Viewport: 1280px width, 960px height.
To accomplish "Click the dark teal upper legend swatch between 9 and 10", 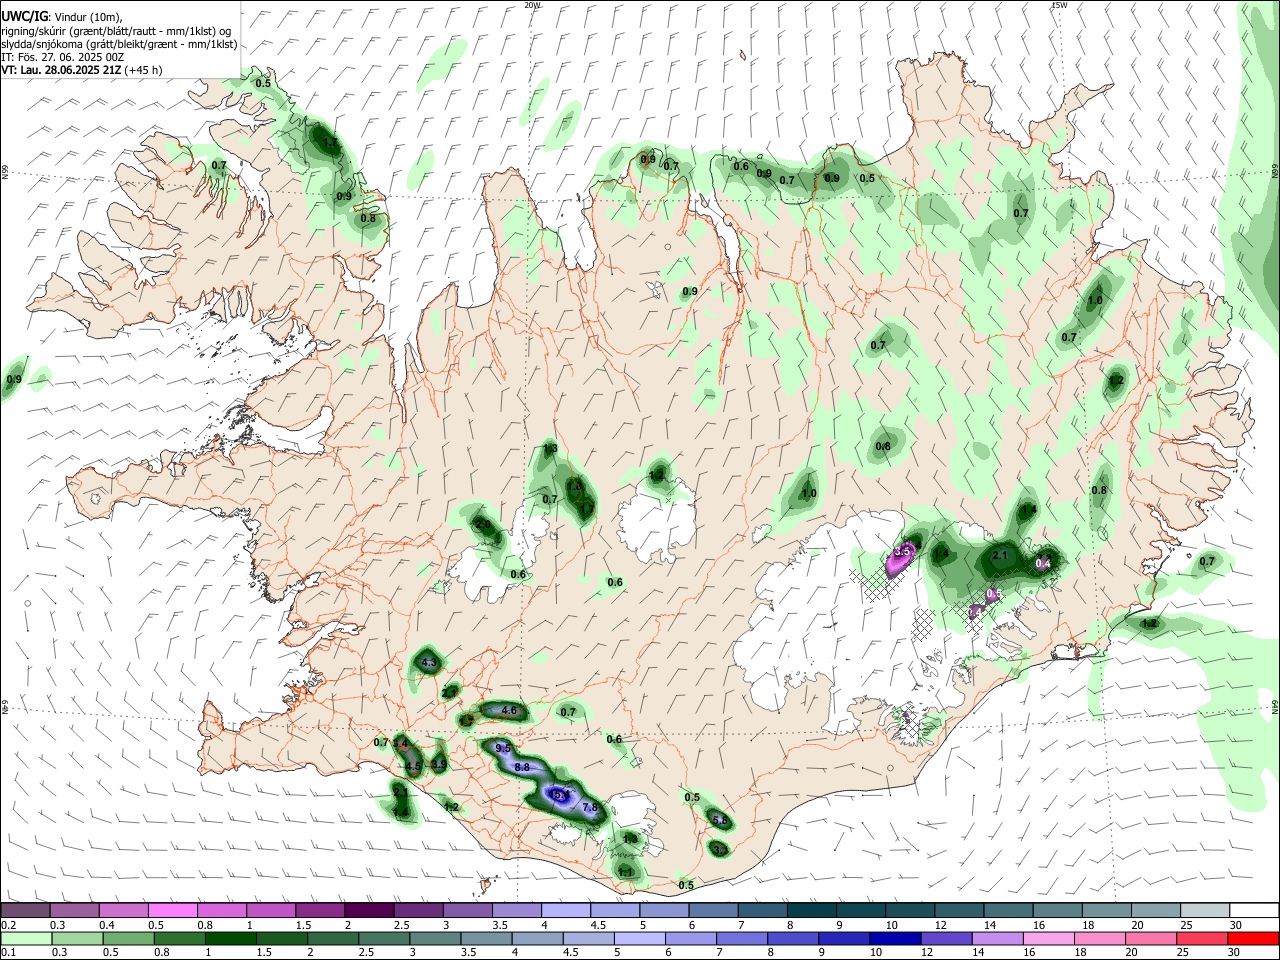I will [x=862, y=910].
